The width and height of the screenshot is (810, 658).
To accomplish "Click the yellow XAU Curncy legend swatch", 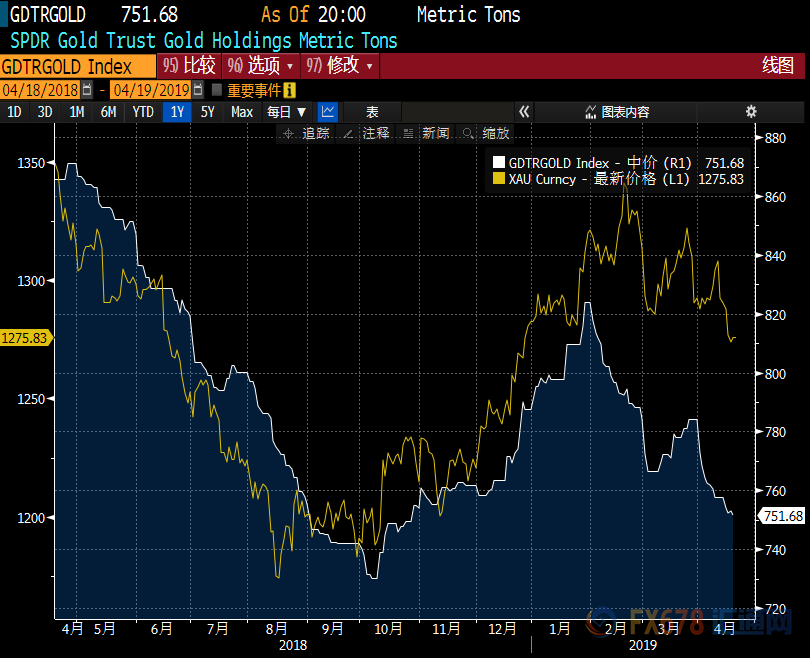I will click(x=499, y=179).
